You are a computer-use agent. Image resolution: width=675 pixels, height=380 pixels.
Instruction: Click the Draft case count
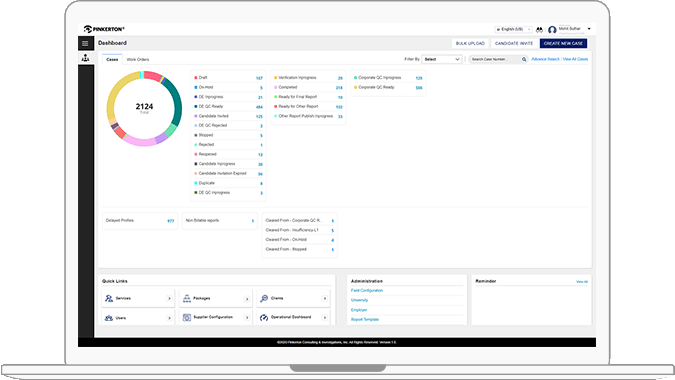(259, 78)
